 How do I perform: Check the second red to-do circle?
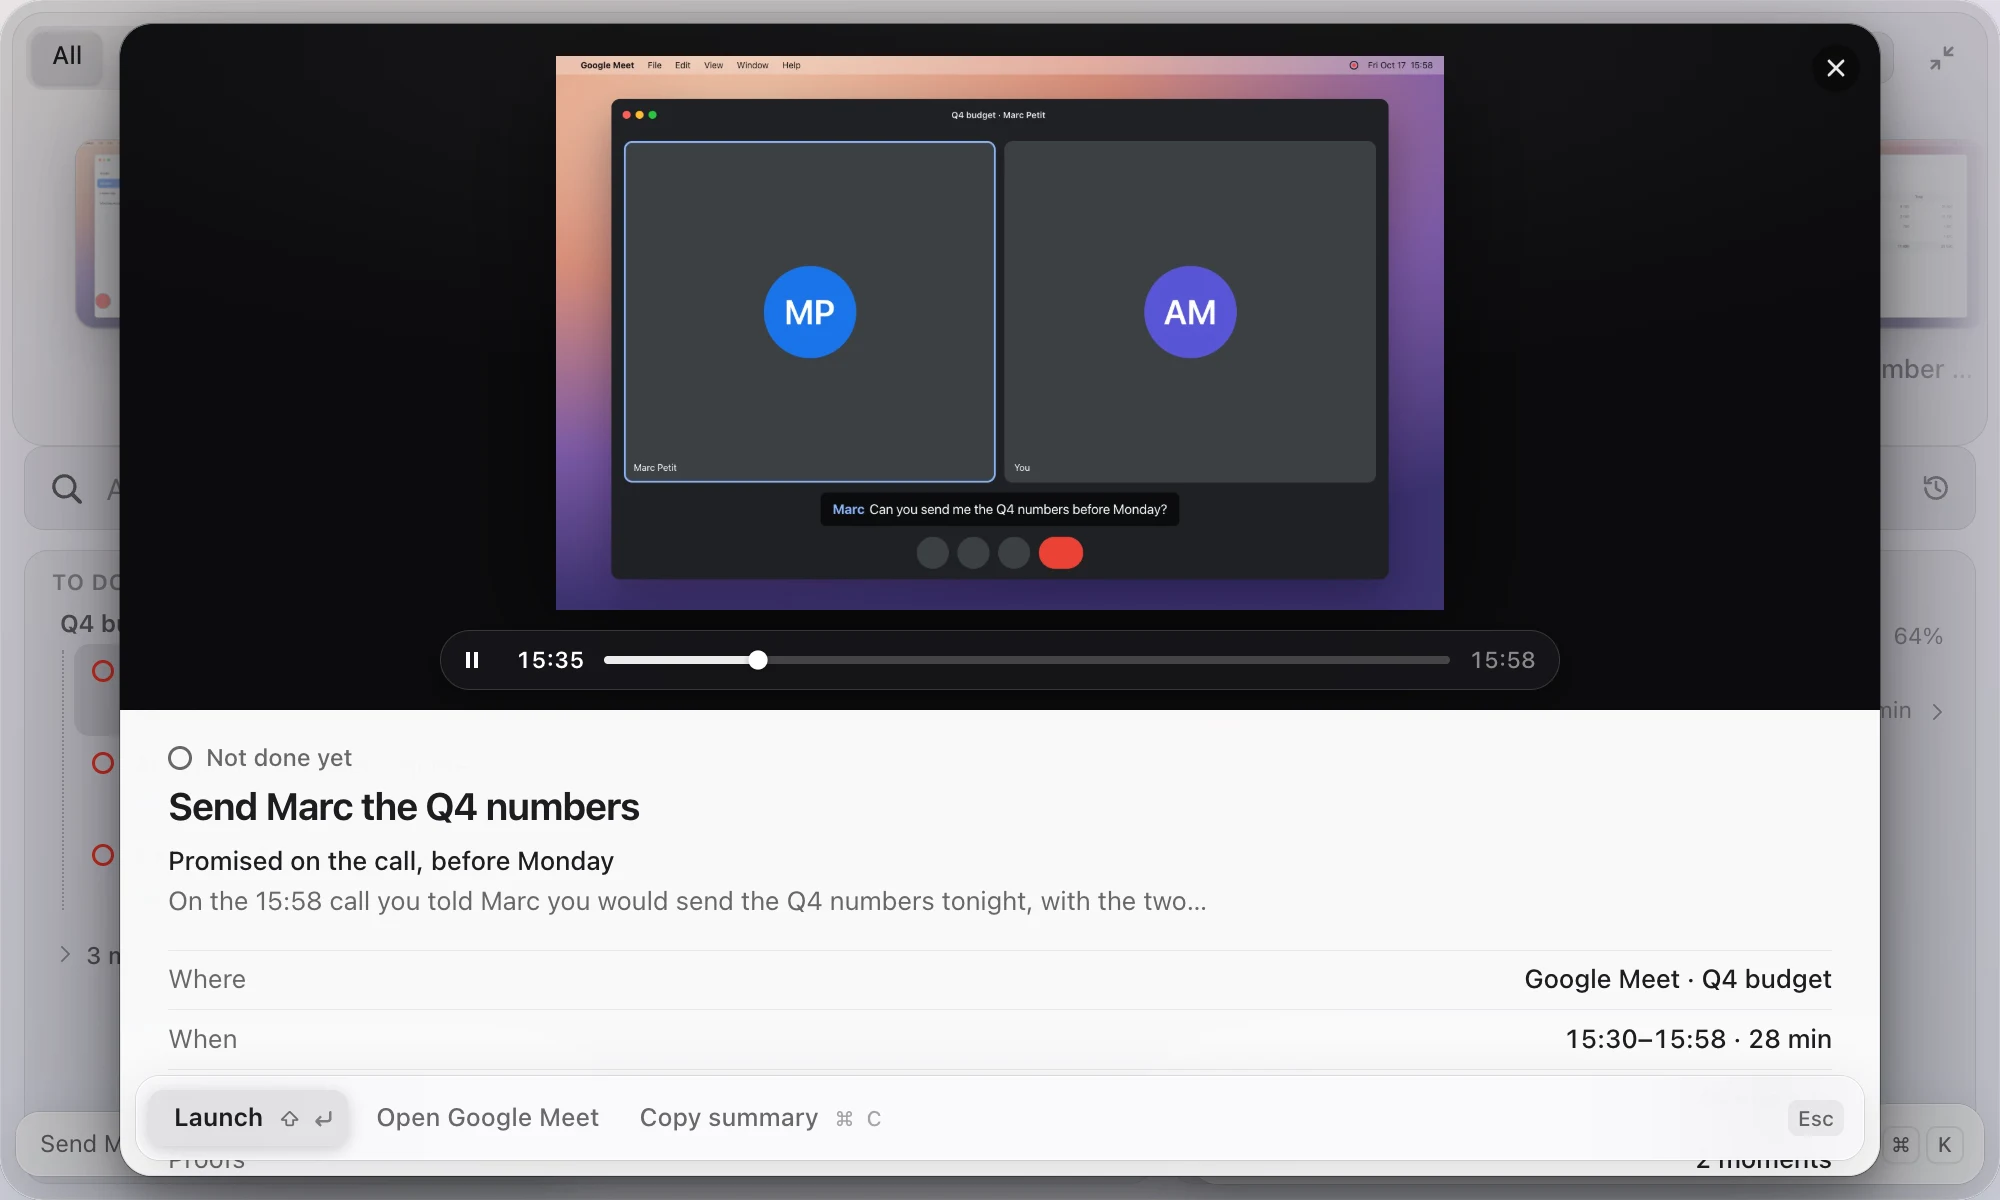click(103, 763)
